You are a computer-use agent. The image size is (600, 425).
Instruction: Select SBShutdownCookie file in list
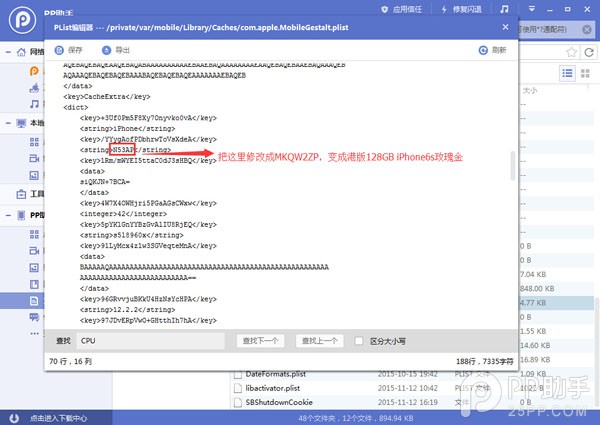click(x=279, y=402)
